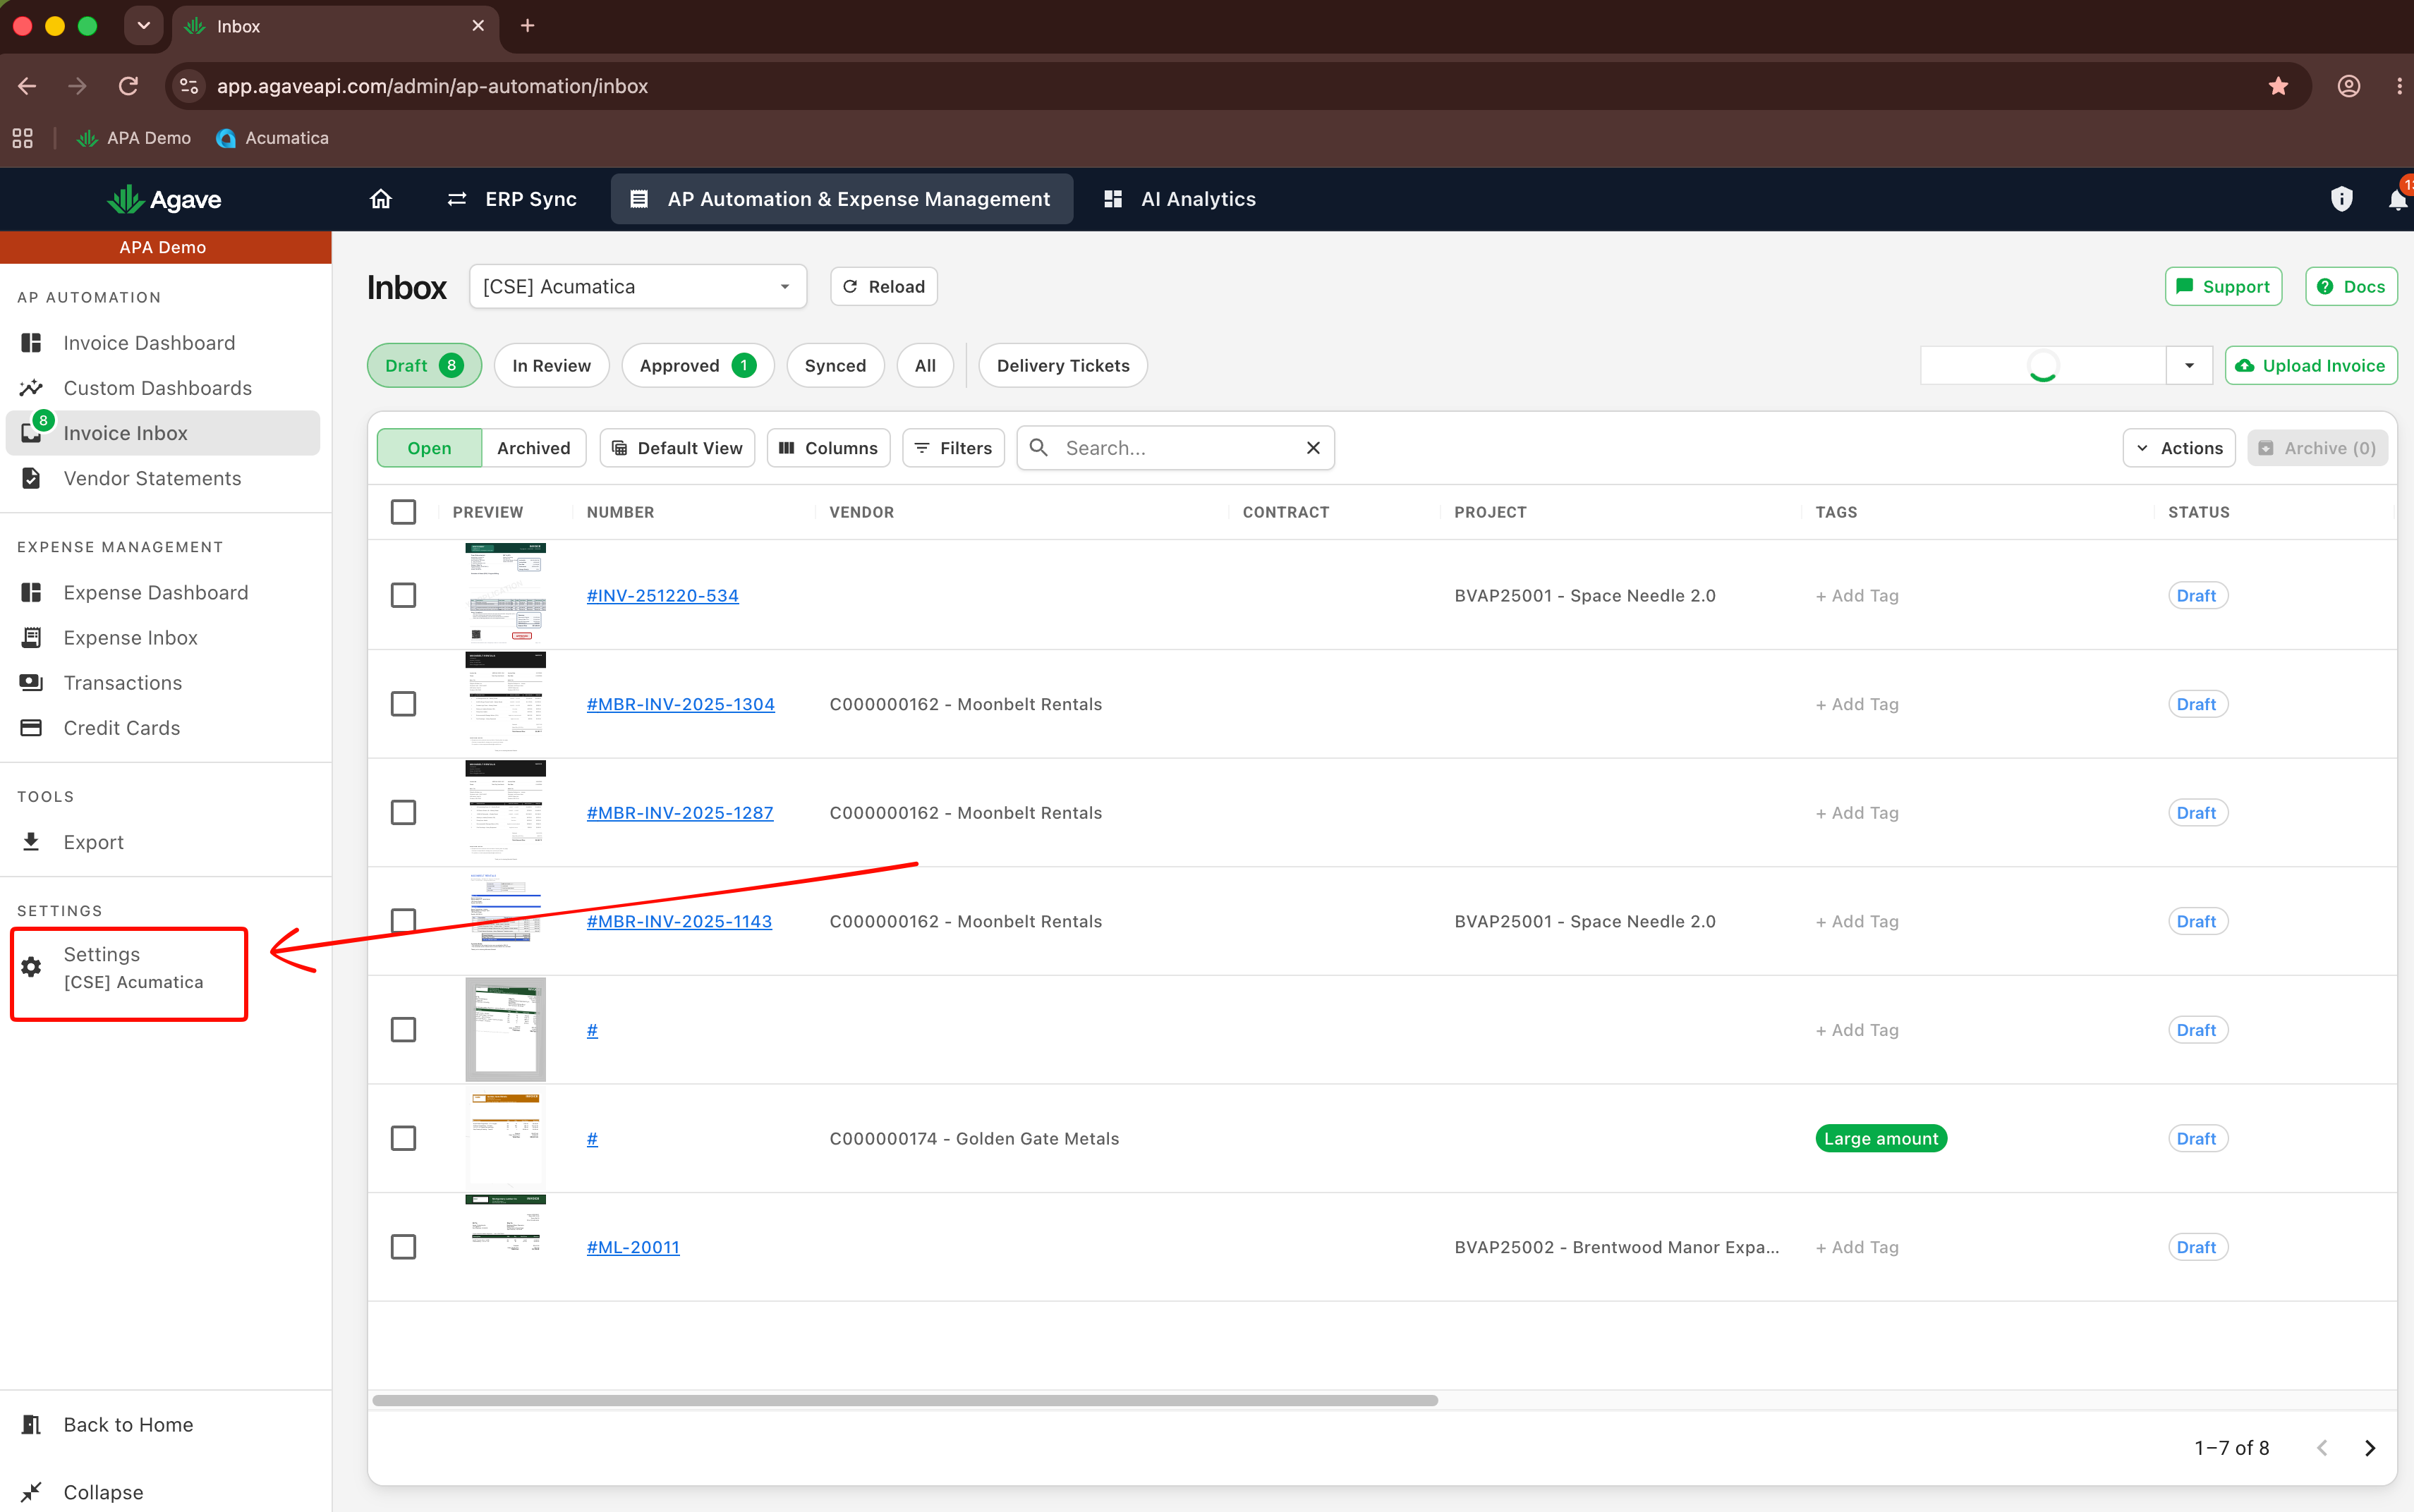
Task: Click the Invoice Inbox icon with badge
Action: tap(33, 431)
